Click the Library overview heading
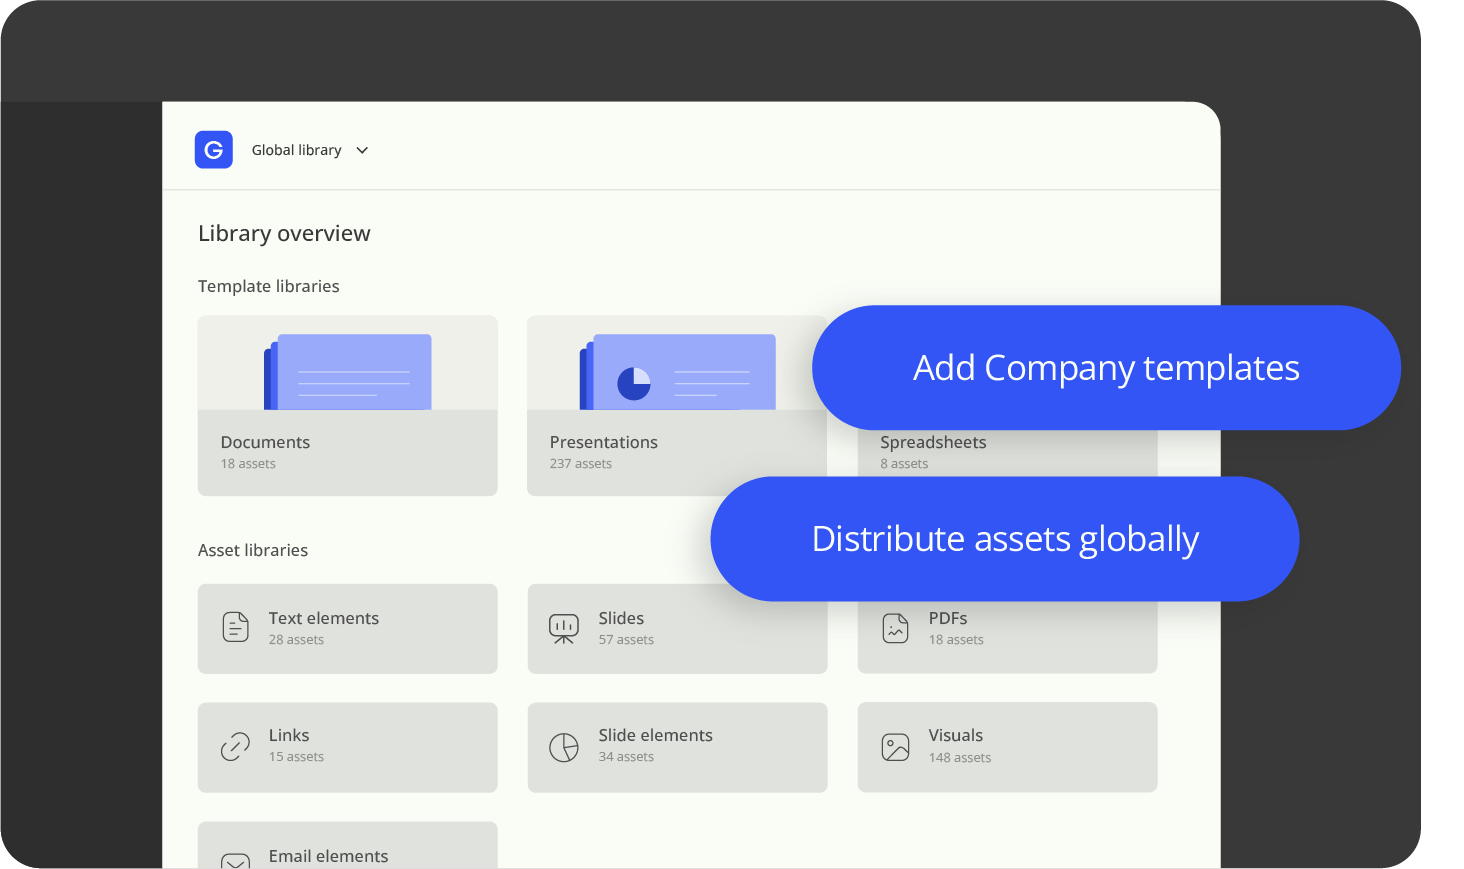The height and width of the screenshot is (869, 1464). click(284, 233)
